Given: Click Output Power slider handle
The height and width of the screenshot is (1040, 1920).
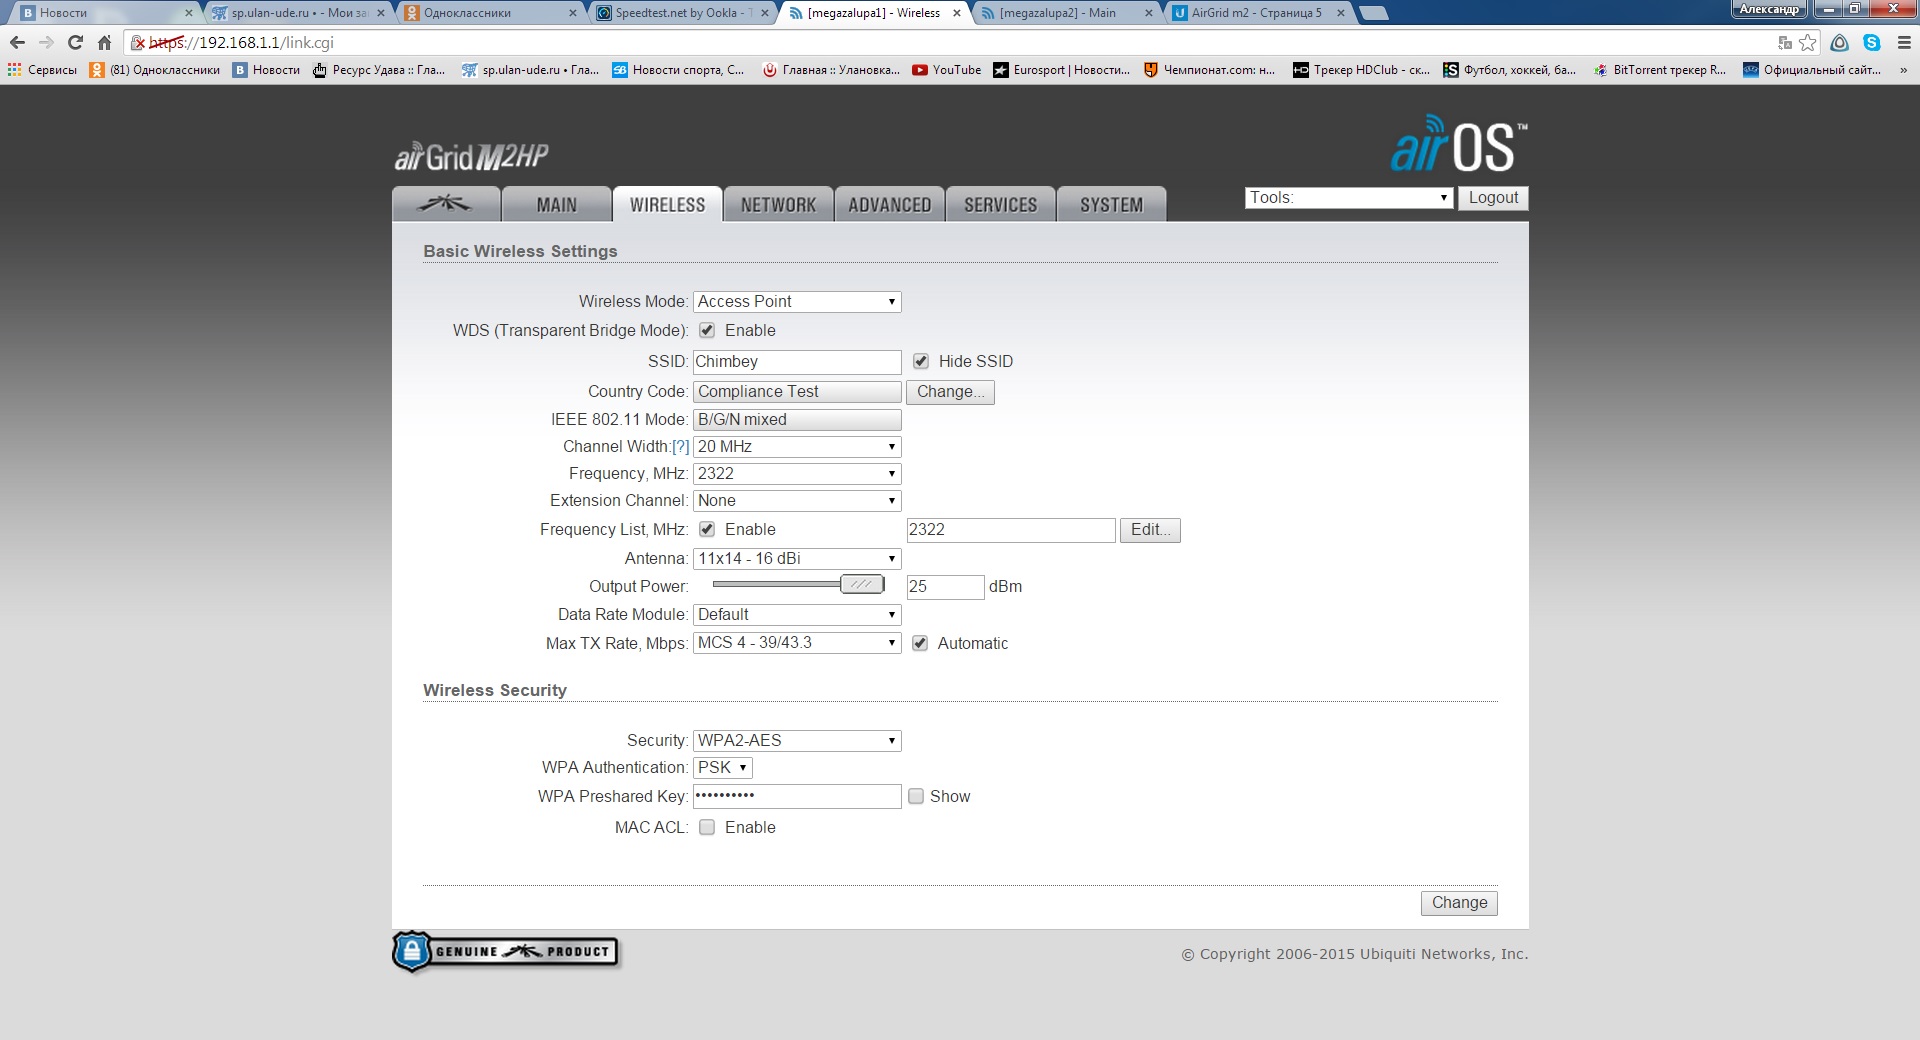Looking at the screenshot, I should (x=862, y=584).
